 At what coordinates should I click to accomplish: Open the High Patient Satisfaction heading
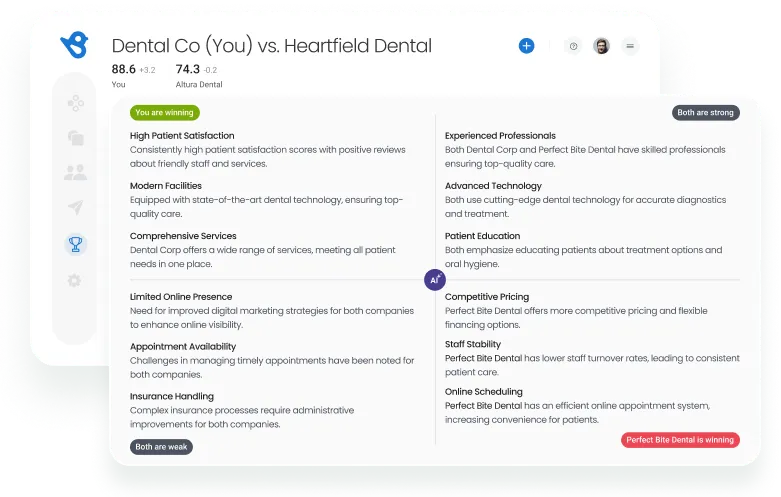tap(182, 135)
